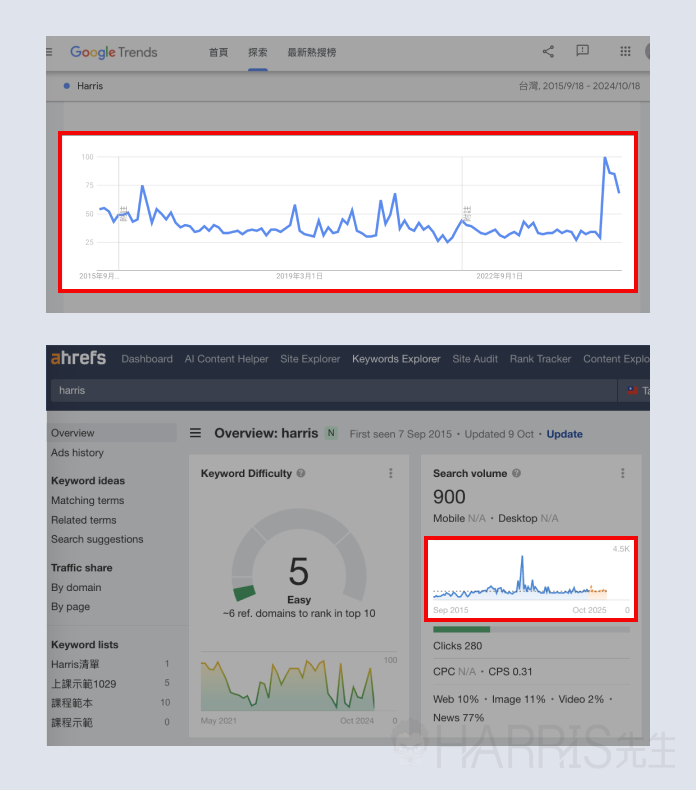Click the Google Trends logo
The height and width of the screenshot is (790, 696).
coord(113,52)
